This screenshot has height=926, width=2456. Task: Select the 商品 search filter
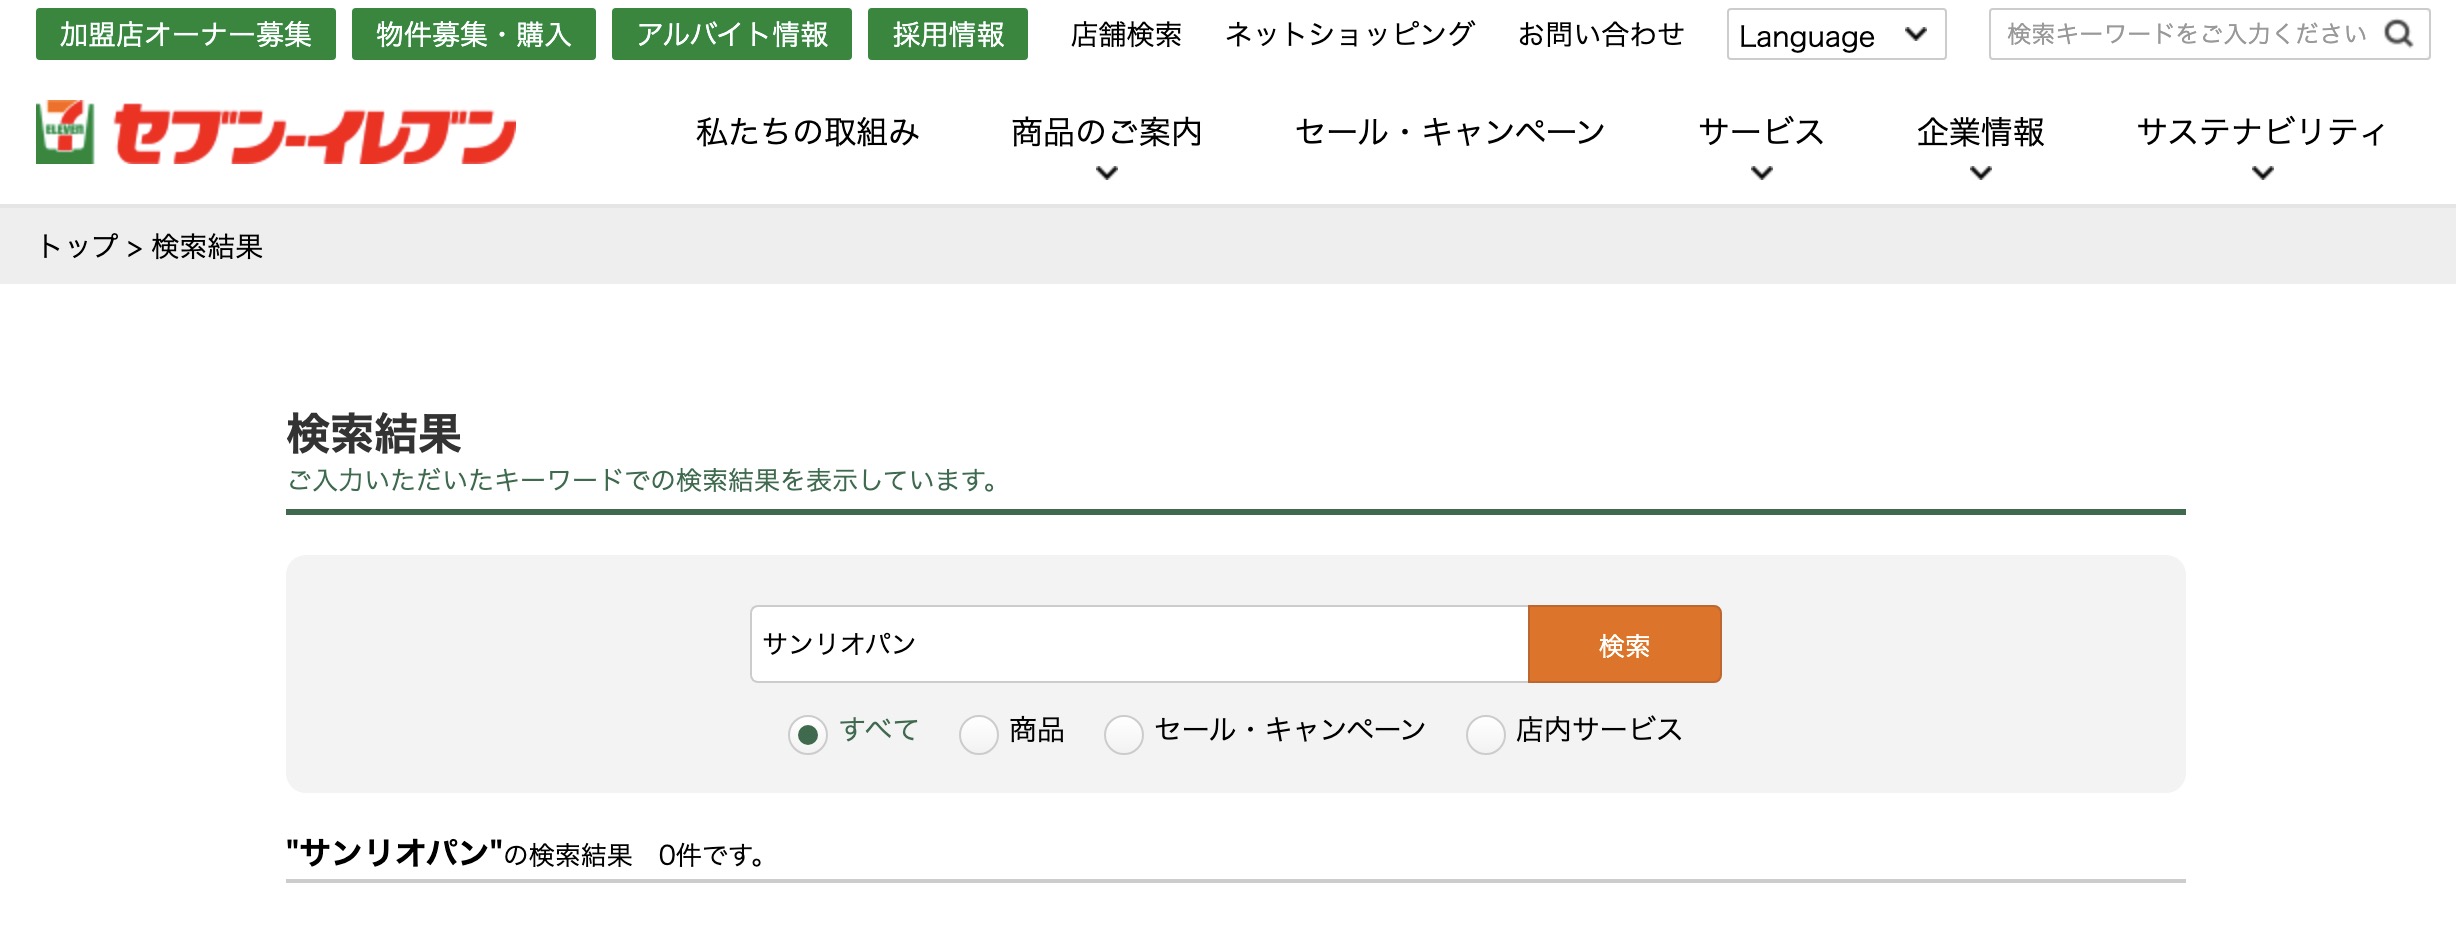[978, 734]
